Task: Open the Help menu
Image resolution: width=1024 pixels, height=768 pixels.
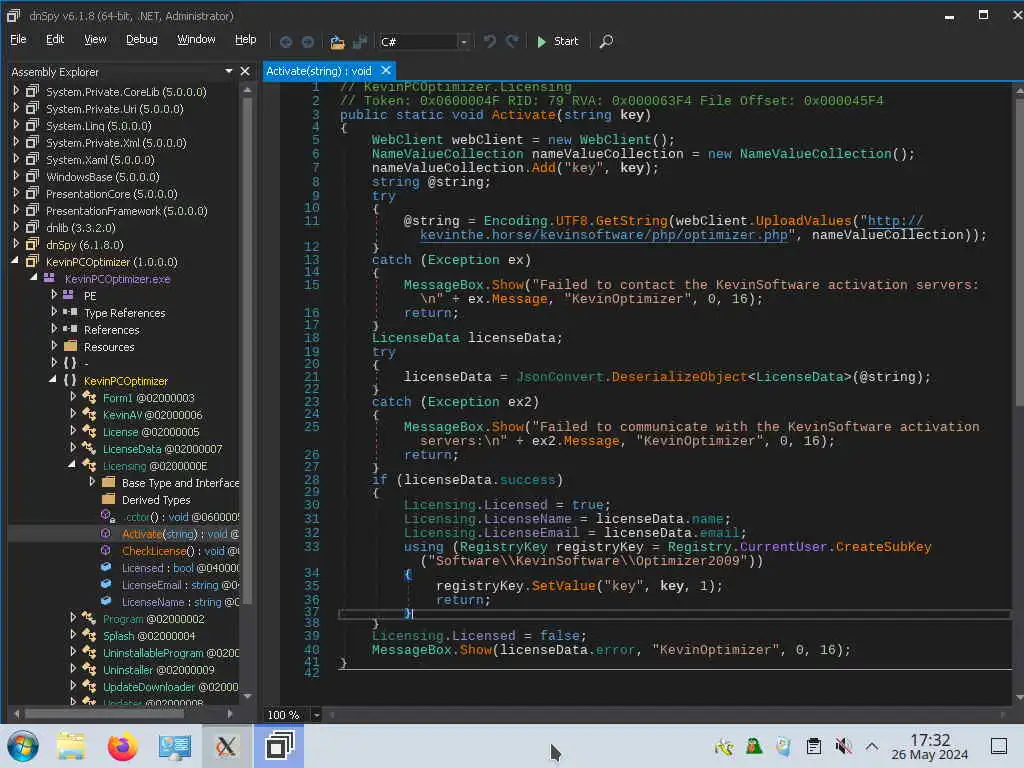Action: [246, 39]
